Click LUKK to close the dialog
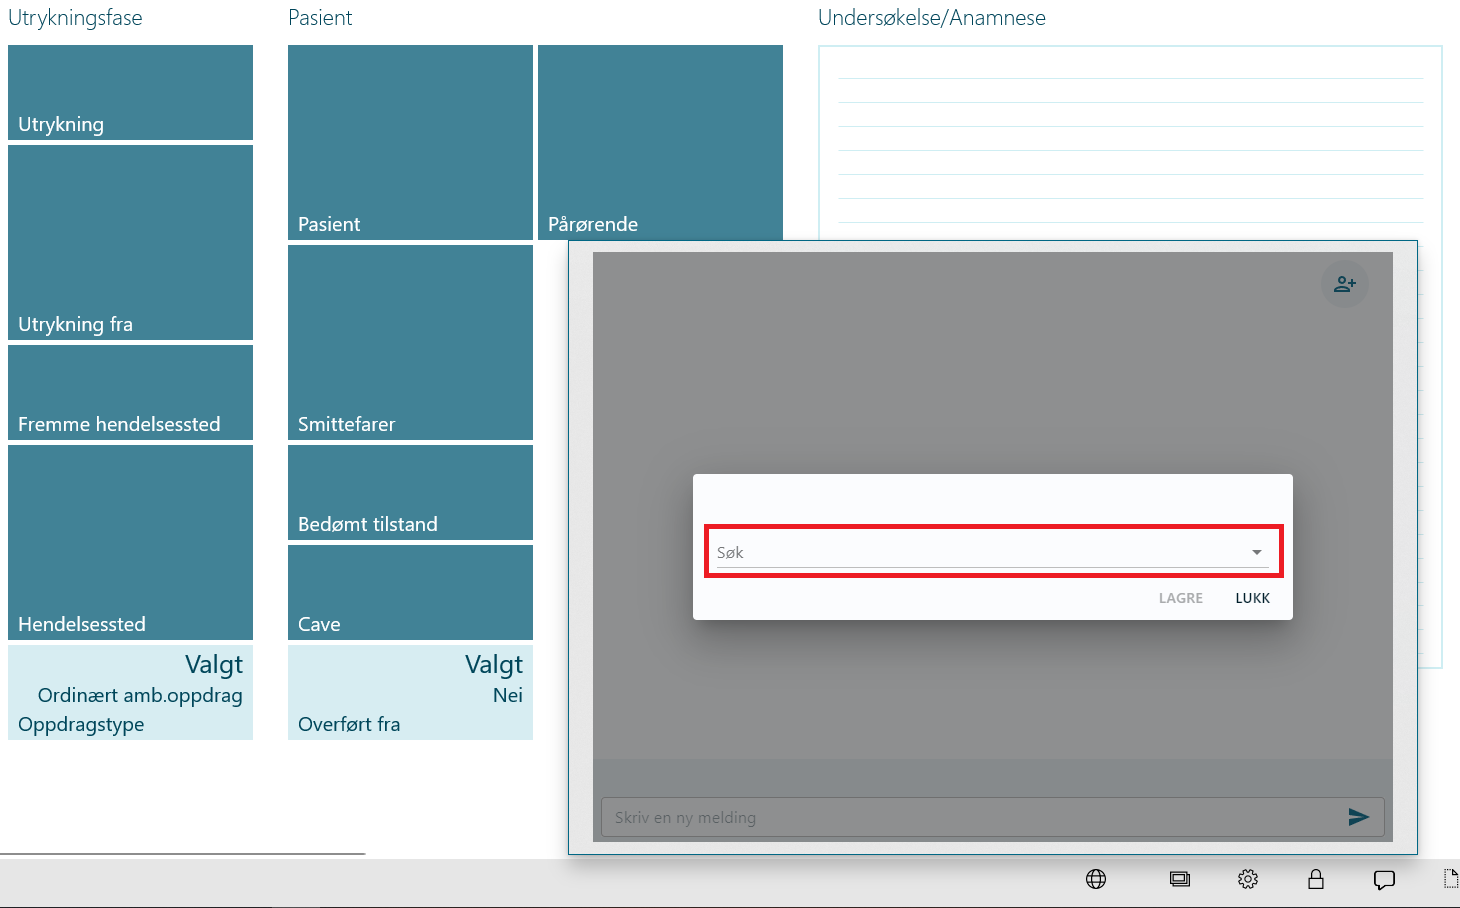Viewport: 1460px width, 908px height. (1252, 598)
